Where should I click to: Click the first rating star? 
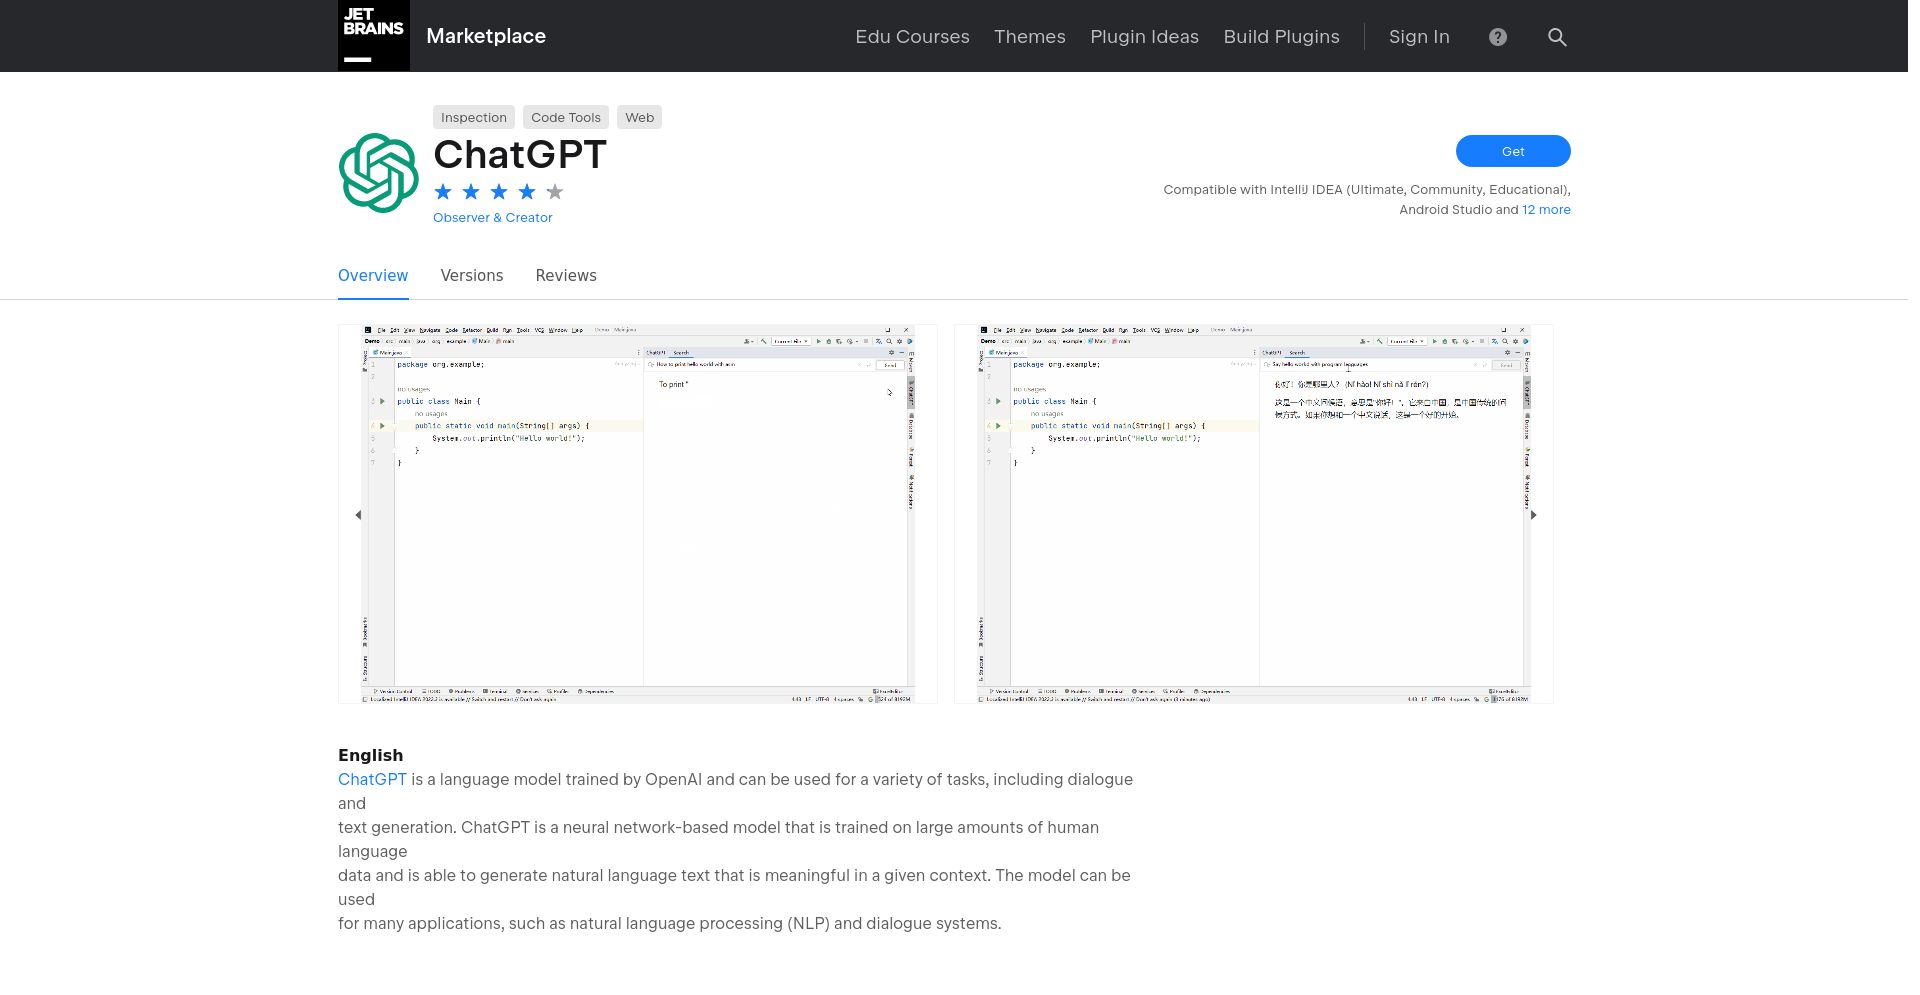click(x=443, y=192)
